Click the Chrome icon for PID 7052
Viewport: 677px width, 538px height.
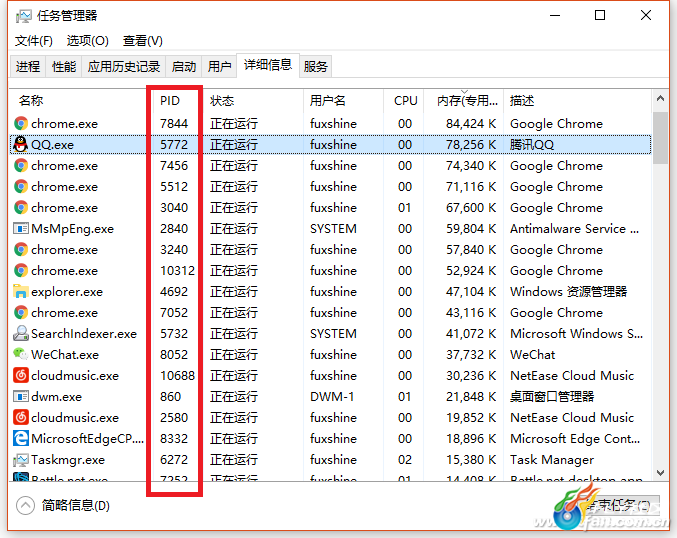click(x=21, y=313)
